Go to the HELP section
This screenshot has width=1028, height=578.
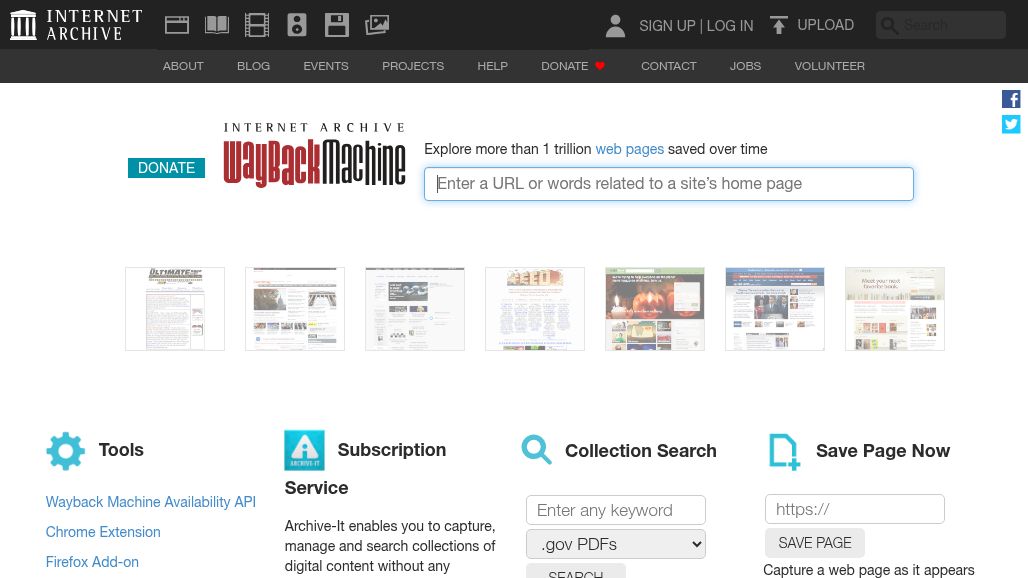tap(492, 66)
